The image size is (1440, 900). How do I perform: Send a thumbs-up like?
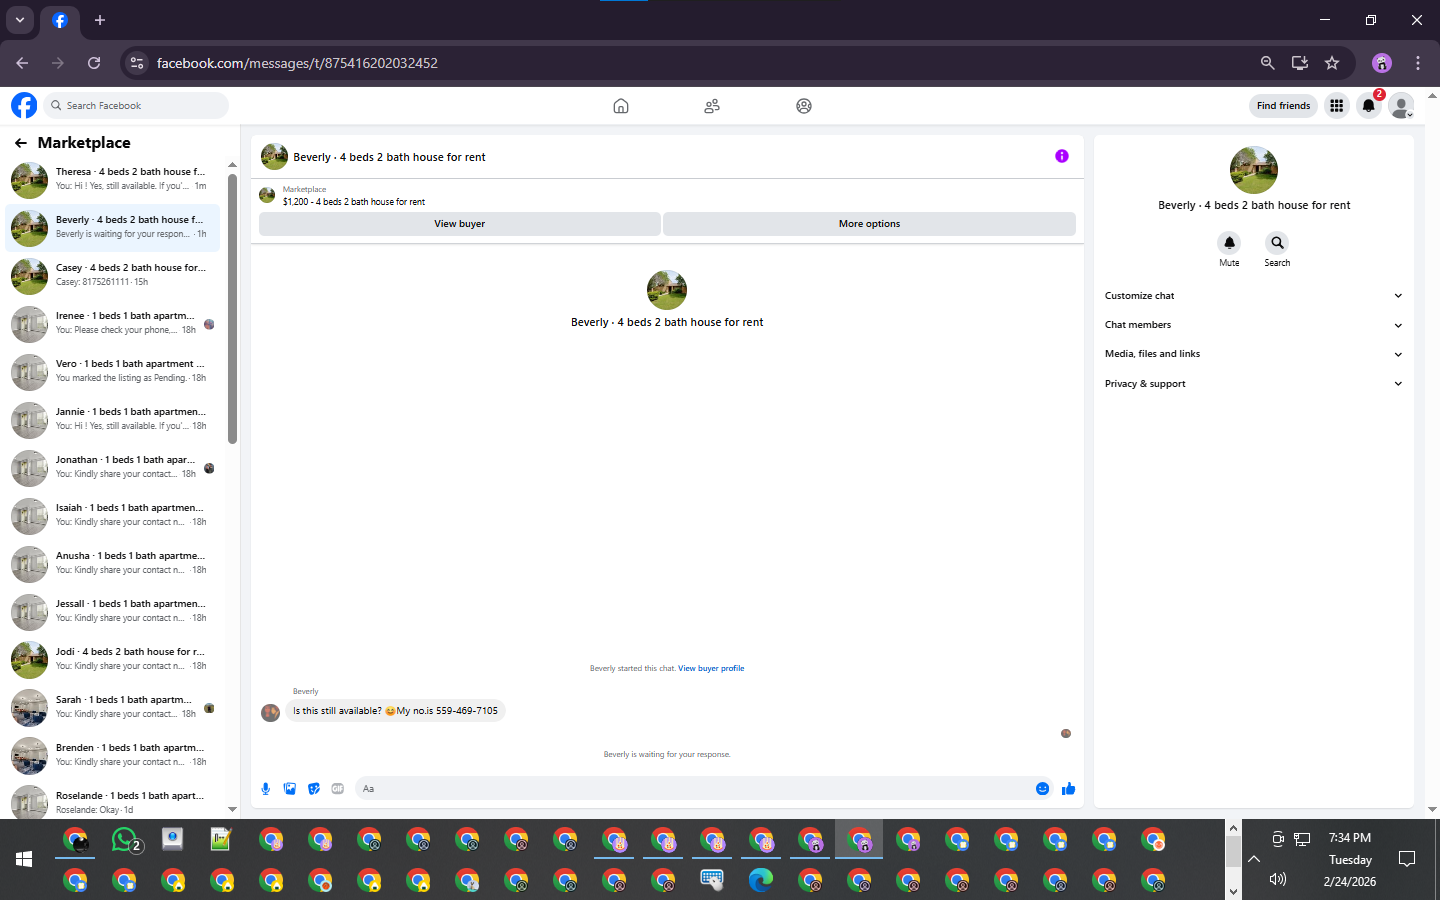coord(1068,789)
